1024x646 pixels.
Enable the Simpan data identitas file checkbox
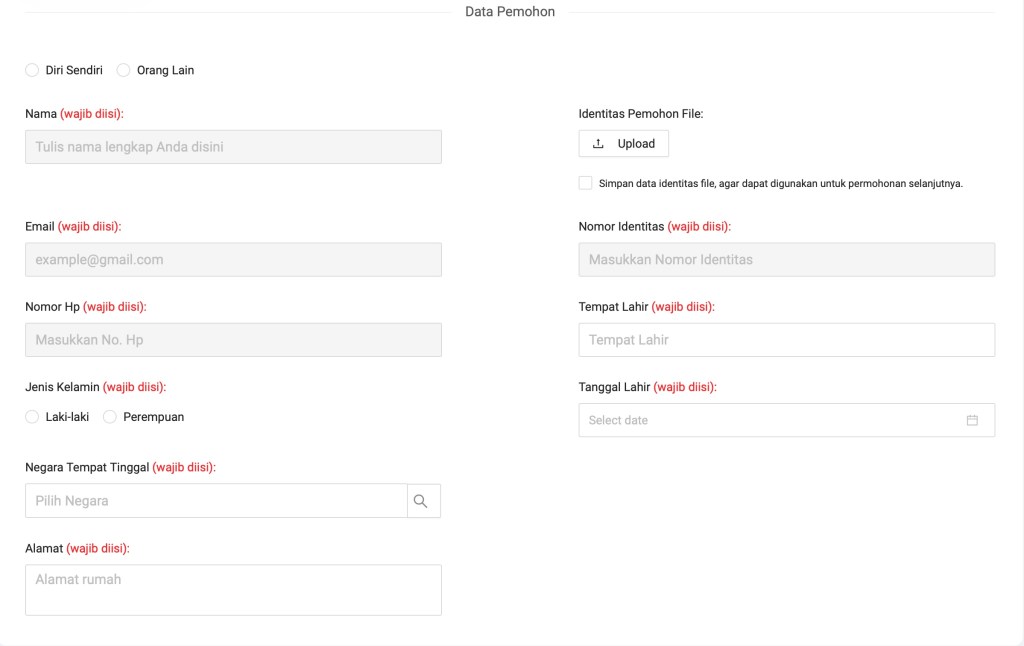(x=585, y=183)
